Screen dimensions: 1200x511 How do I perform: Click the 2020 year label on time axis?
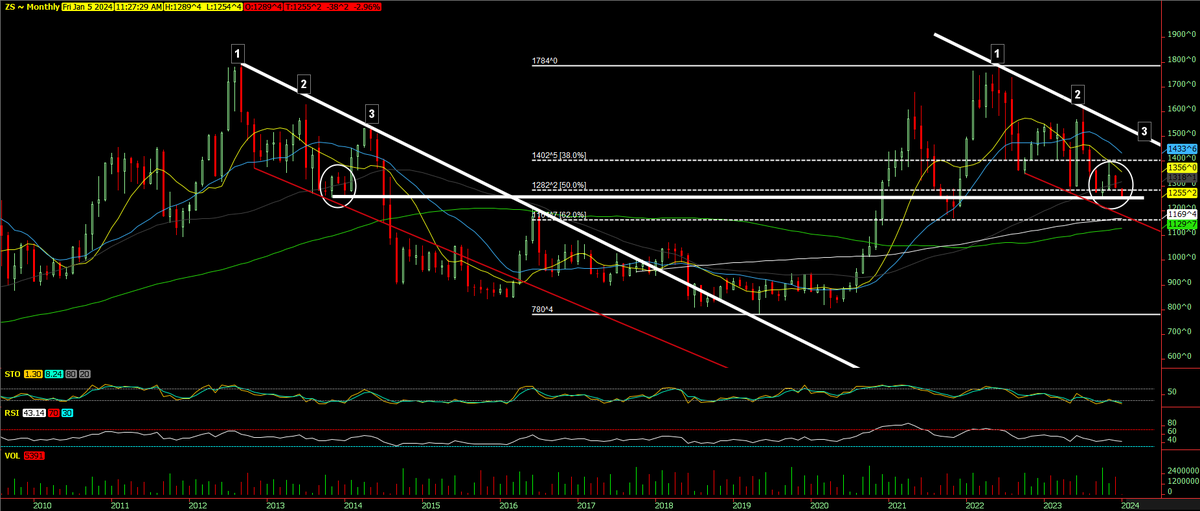click(820, 506)
